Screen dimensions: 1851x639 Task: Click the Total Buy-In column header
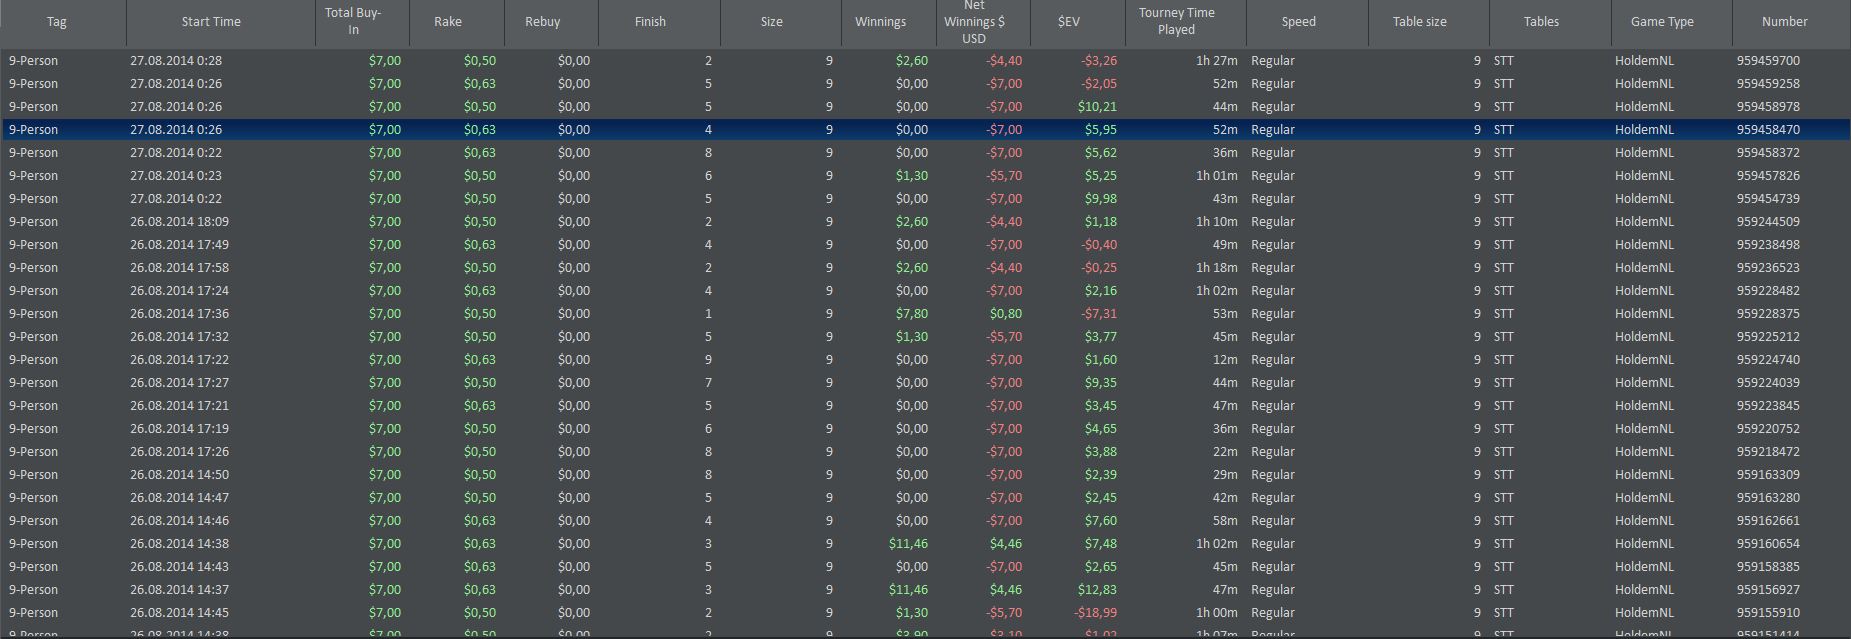[x=353, y=22]
